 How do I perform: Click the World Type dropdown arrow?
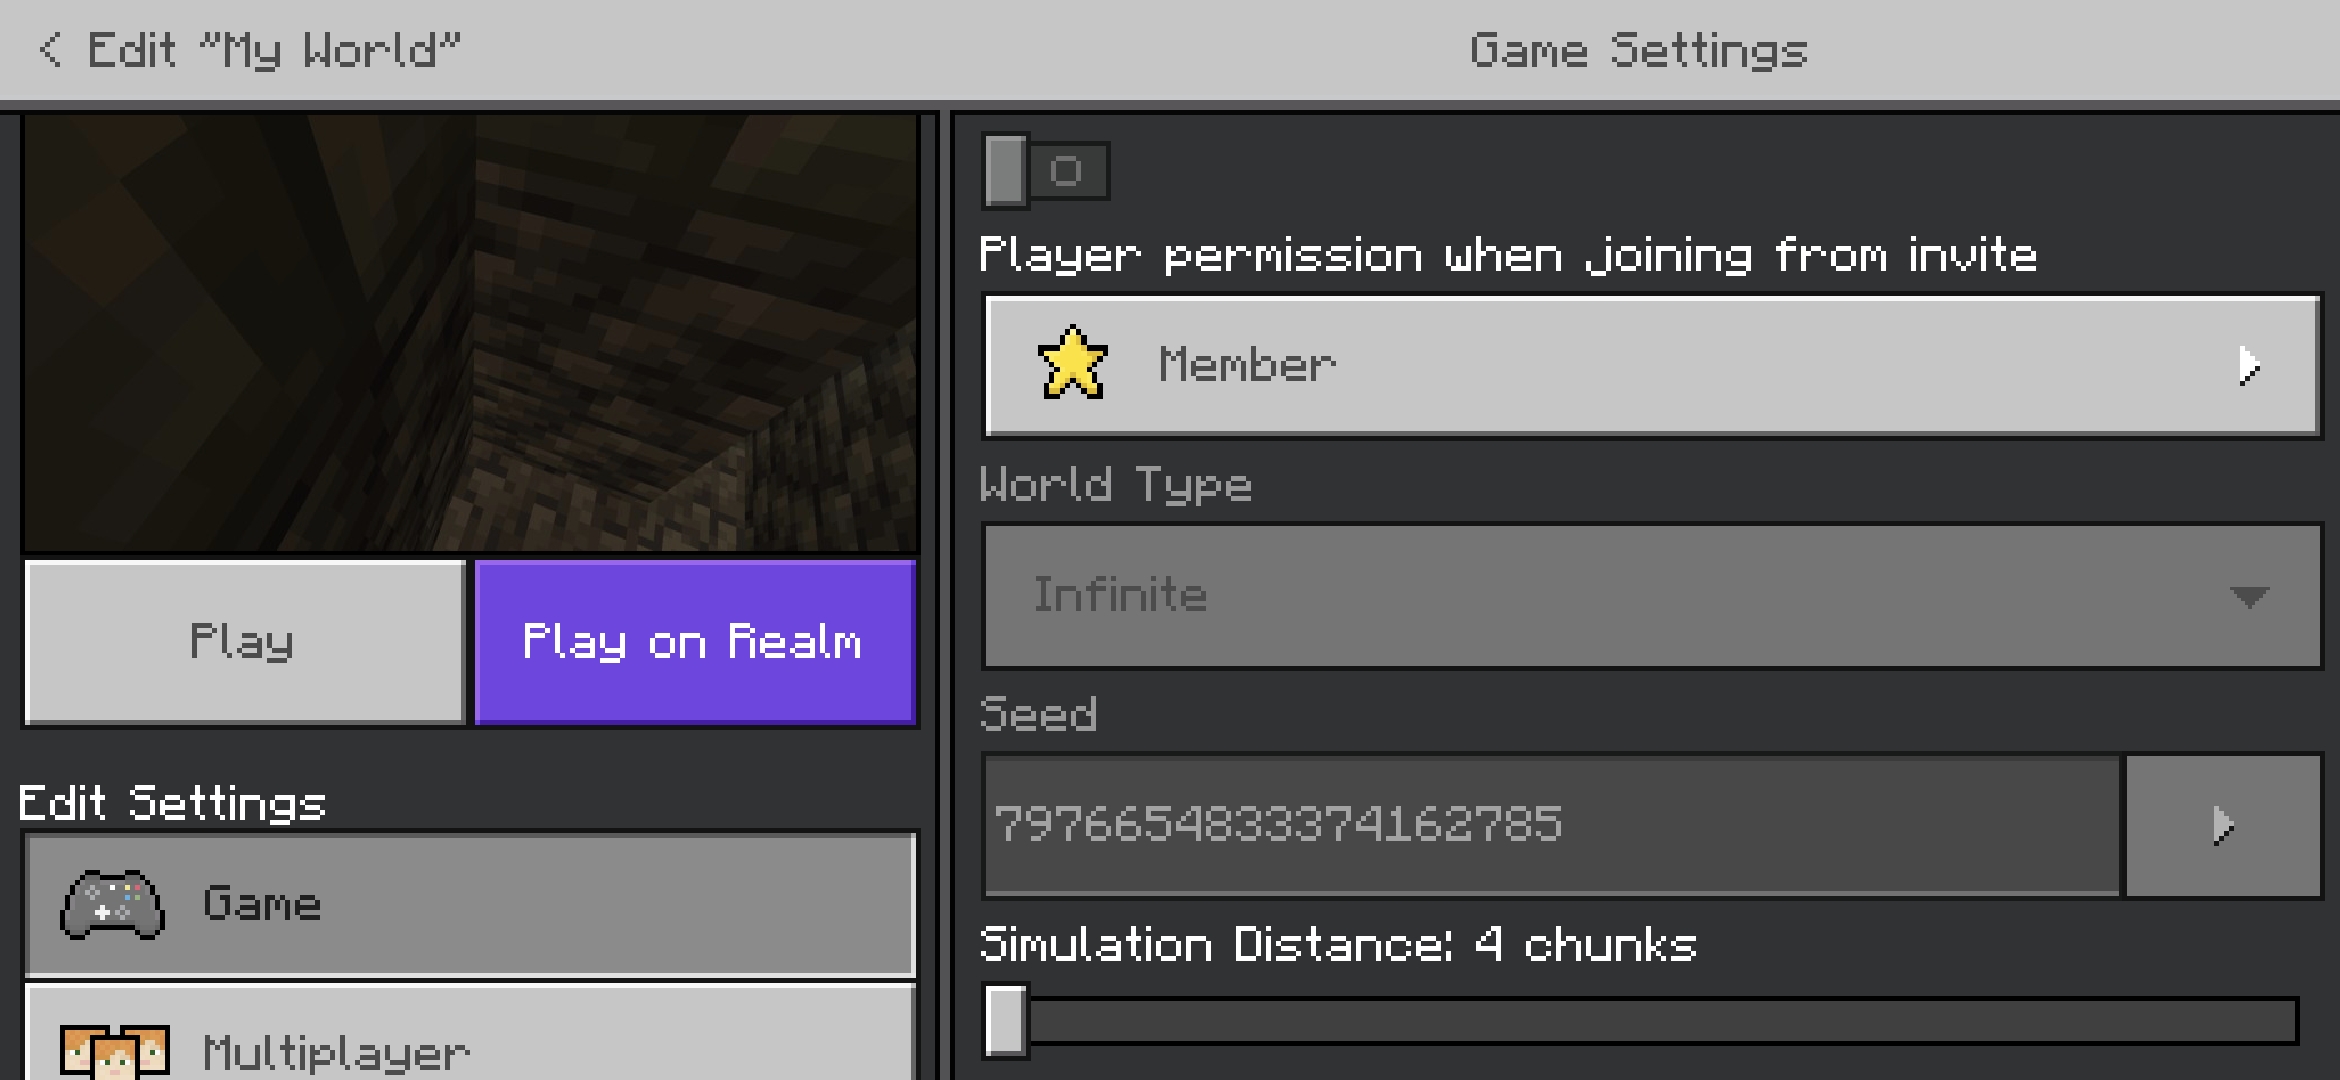tap(2249, 598)
